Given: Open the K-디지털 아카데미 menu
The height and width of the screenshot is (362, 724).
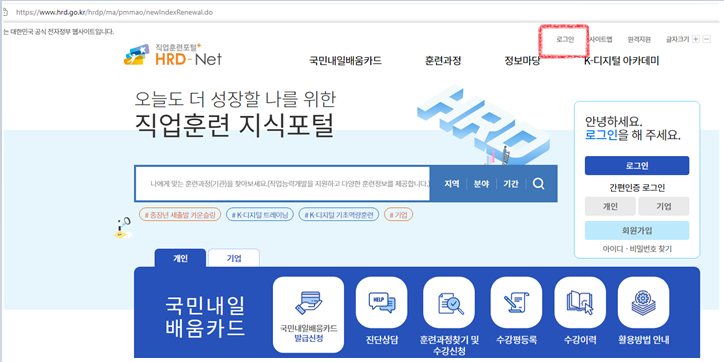Looking at the screenshot, I should [x=621, y=60].
